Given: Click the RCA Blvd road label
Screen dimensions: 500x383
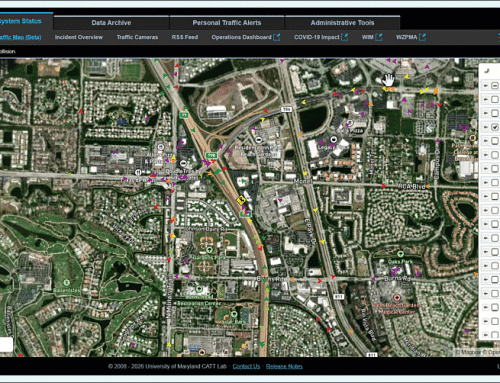Looking at the screenshot, I should pos(411,187).
